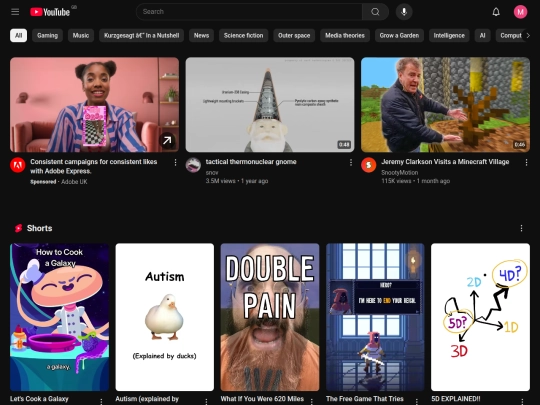Image resolution: width=540 pixels, height=405 pixels.
Task: Visit the snov channel name link
Action: (x=212, y=173)
